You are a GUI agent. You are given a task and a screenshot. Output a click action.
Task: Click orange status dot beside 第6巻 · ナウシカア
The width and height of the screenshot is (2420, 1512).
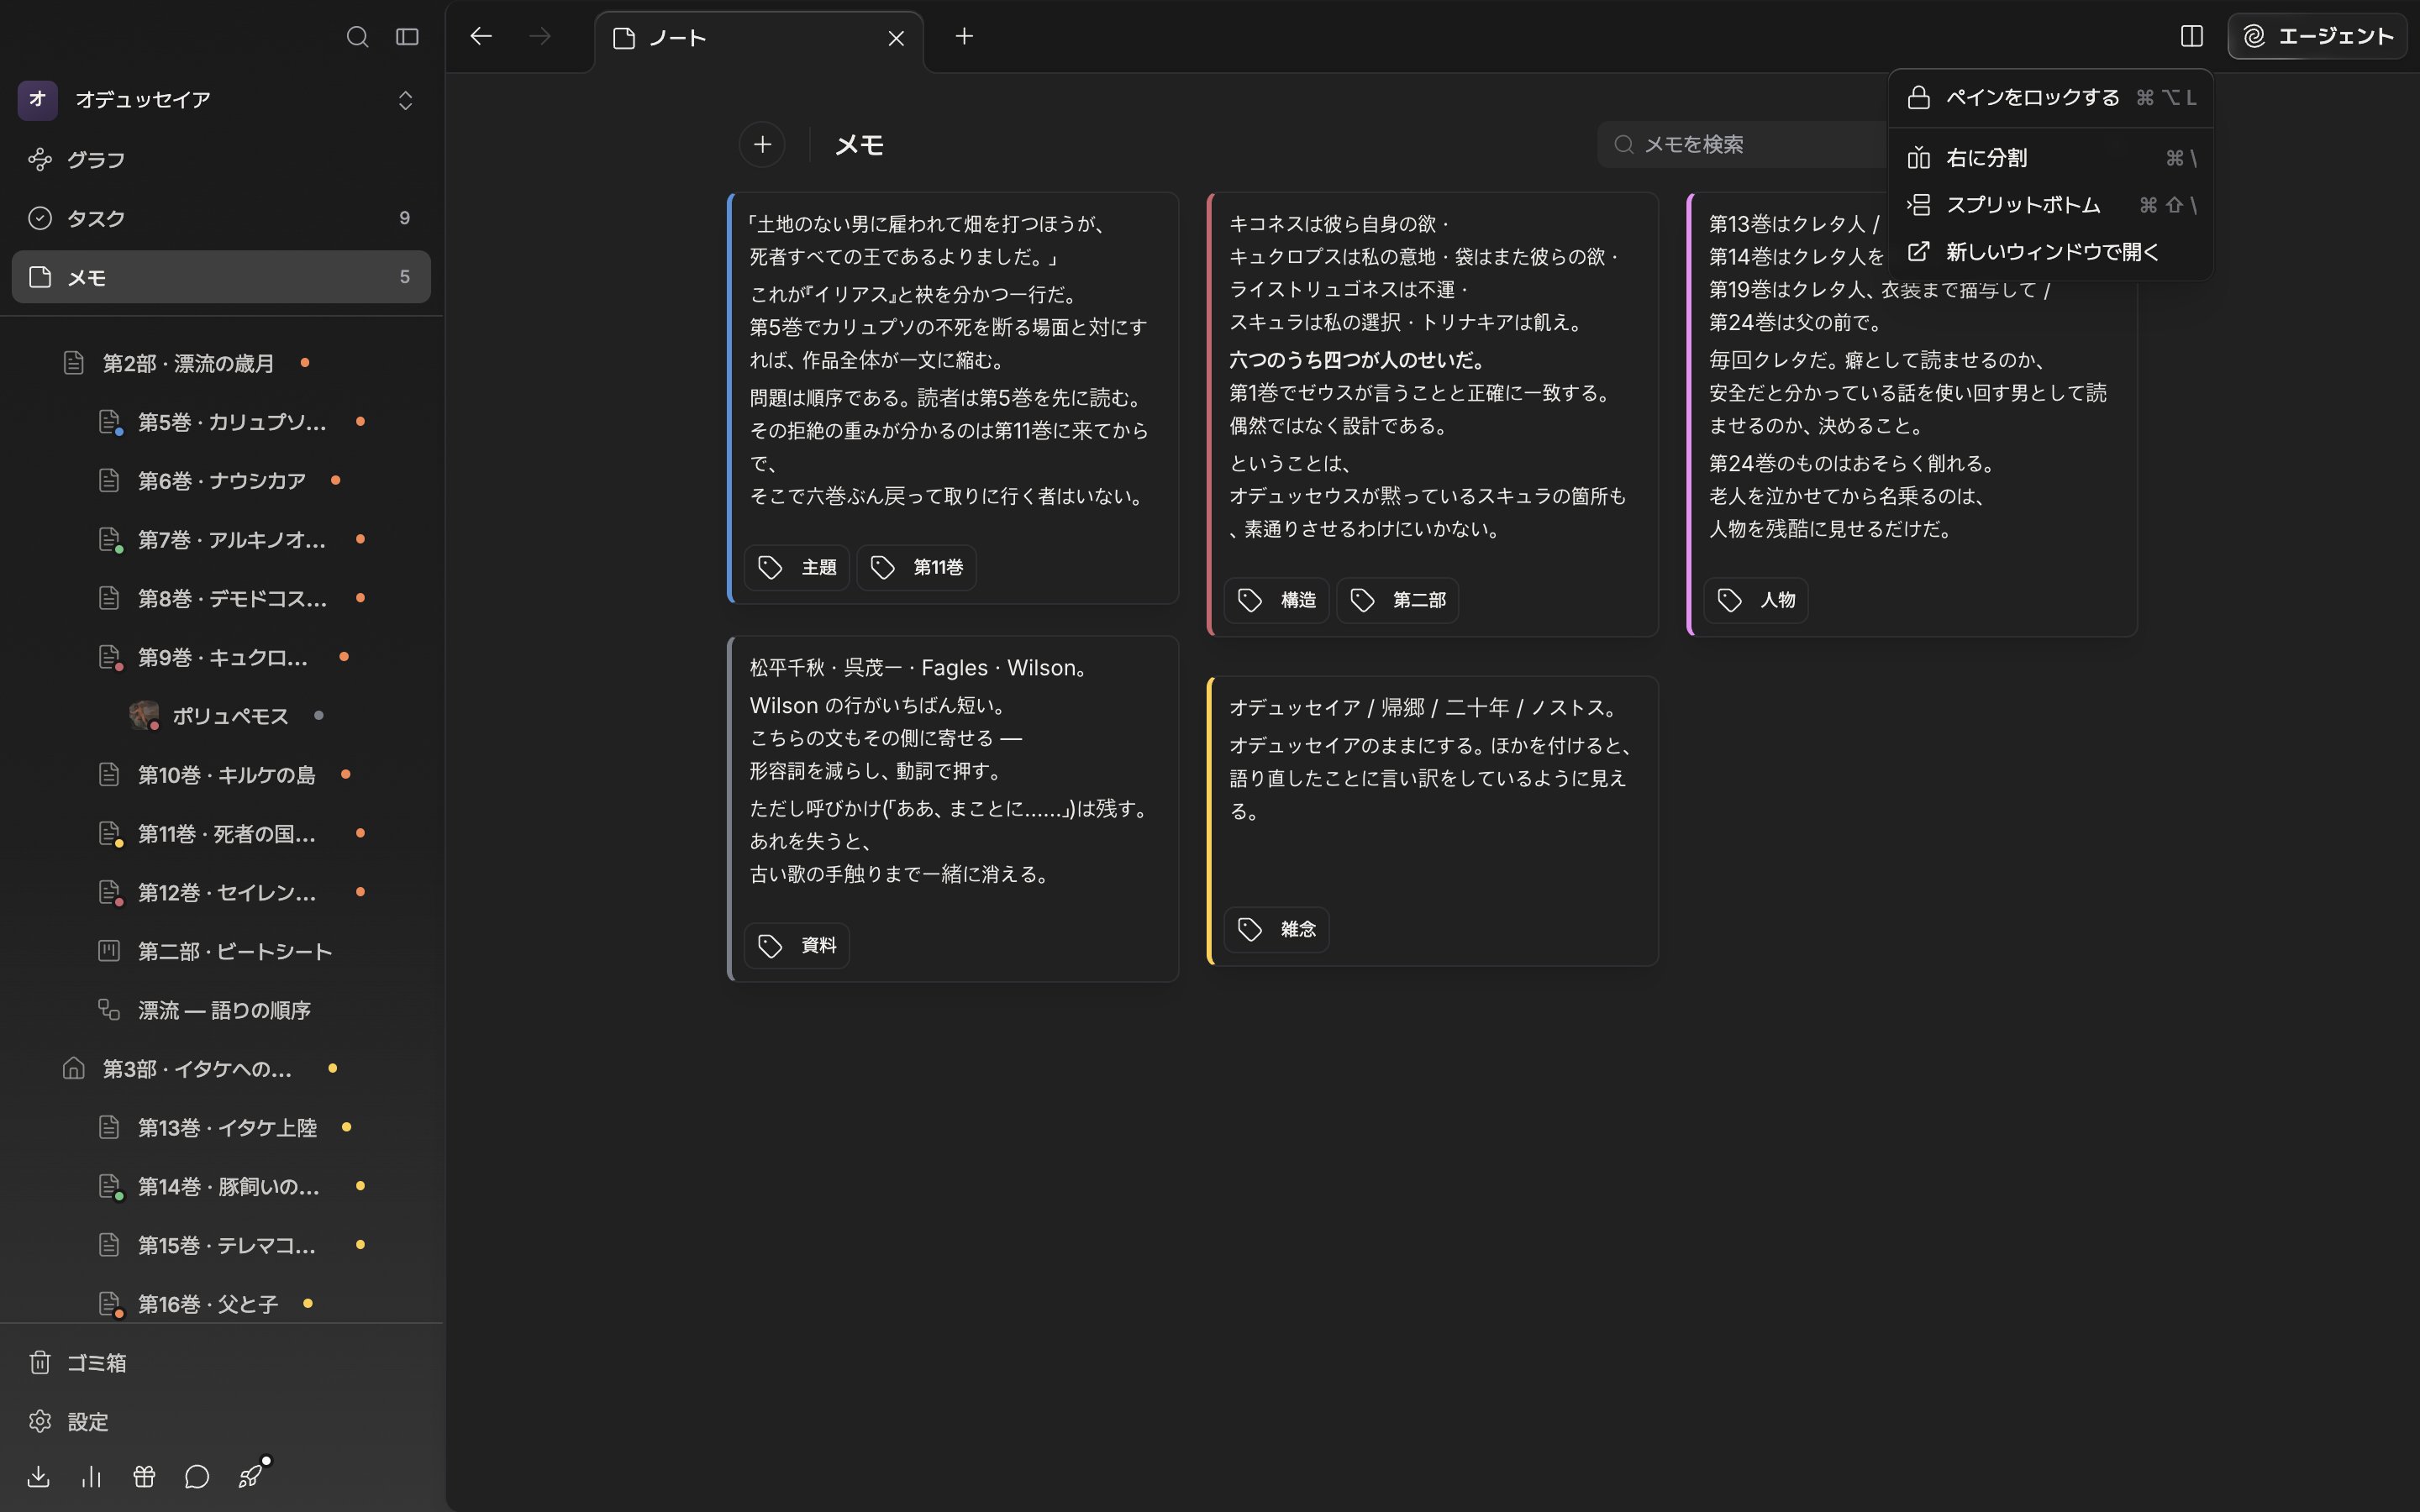click(336, 481)
